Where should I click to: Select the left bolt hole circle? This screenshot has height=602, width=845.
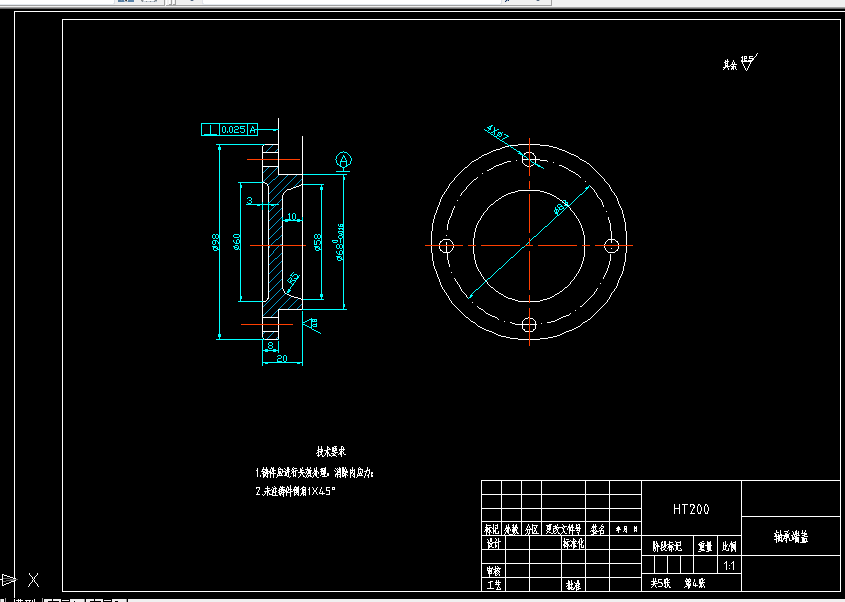point(446,246)
